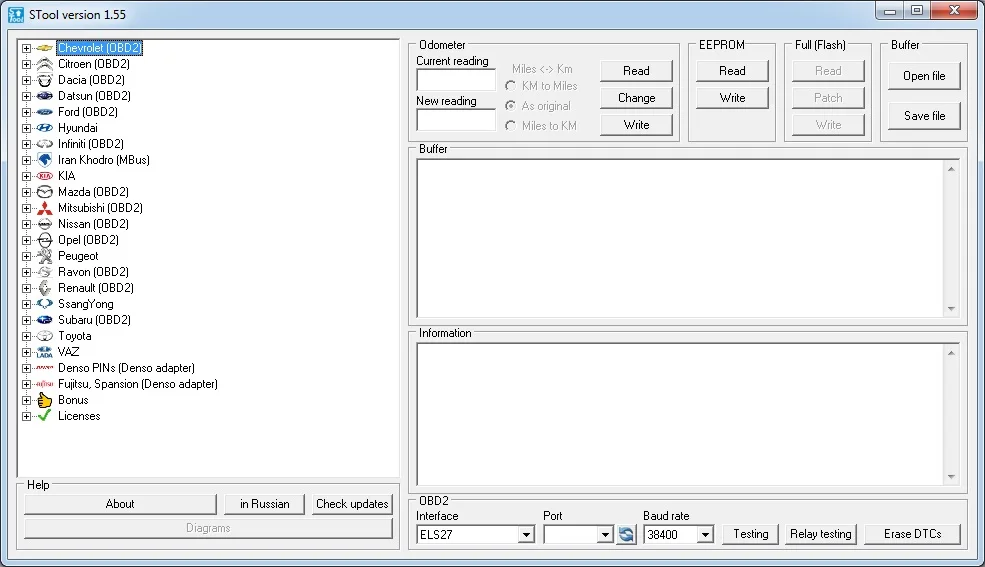The height and width of the screenshot is (567, 985).
Task: Click the Erase DTCs button
Action: click(913, 534)
